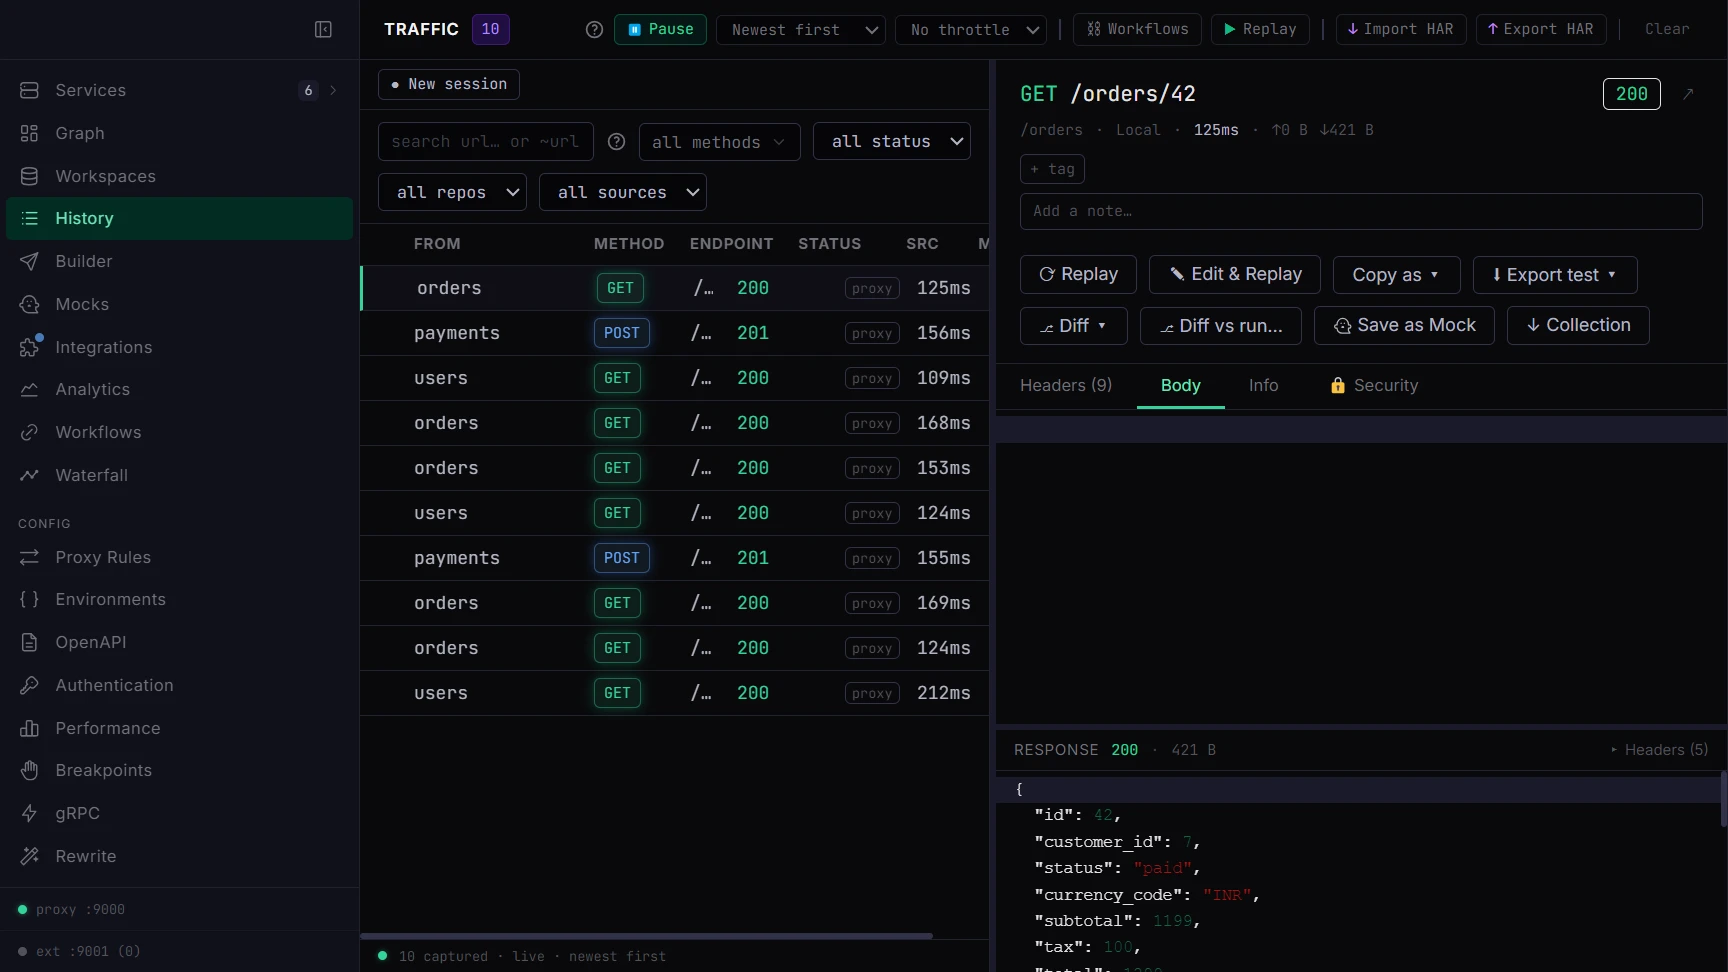
Task: Click the Add a note field
Action: point(1361,211)
